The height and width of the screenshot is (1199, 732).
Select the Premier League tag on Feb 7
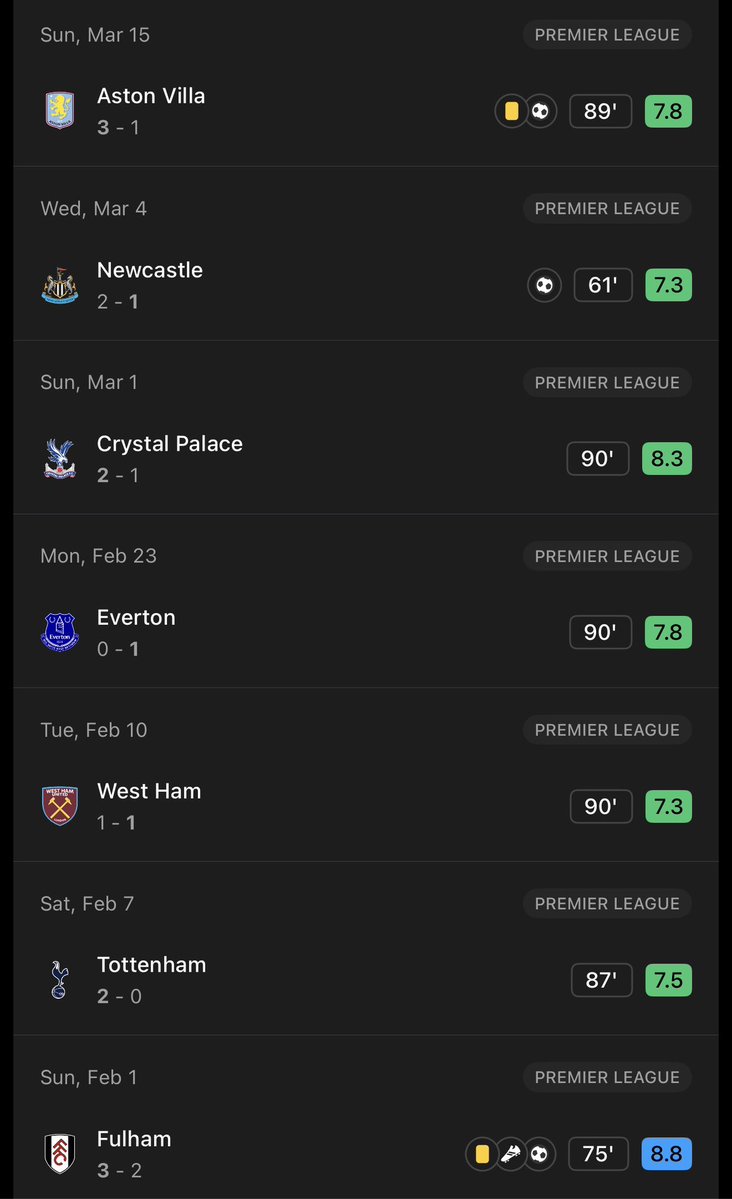tap(607, 903)
